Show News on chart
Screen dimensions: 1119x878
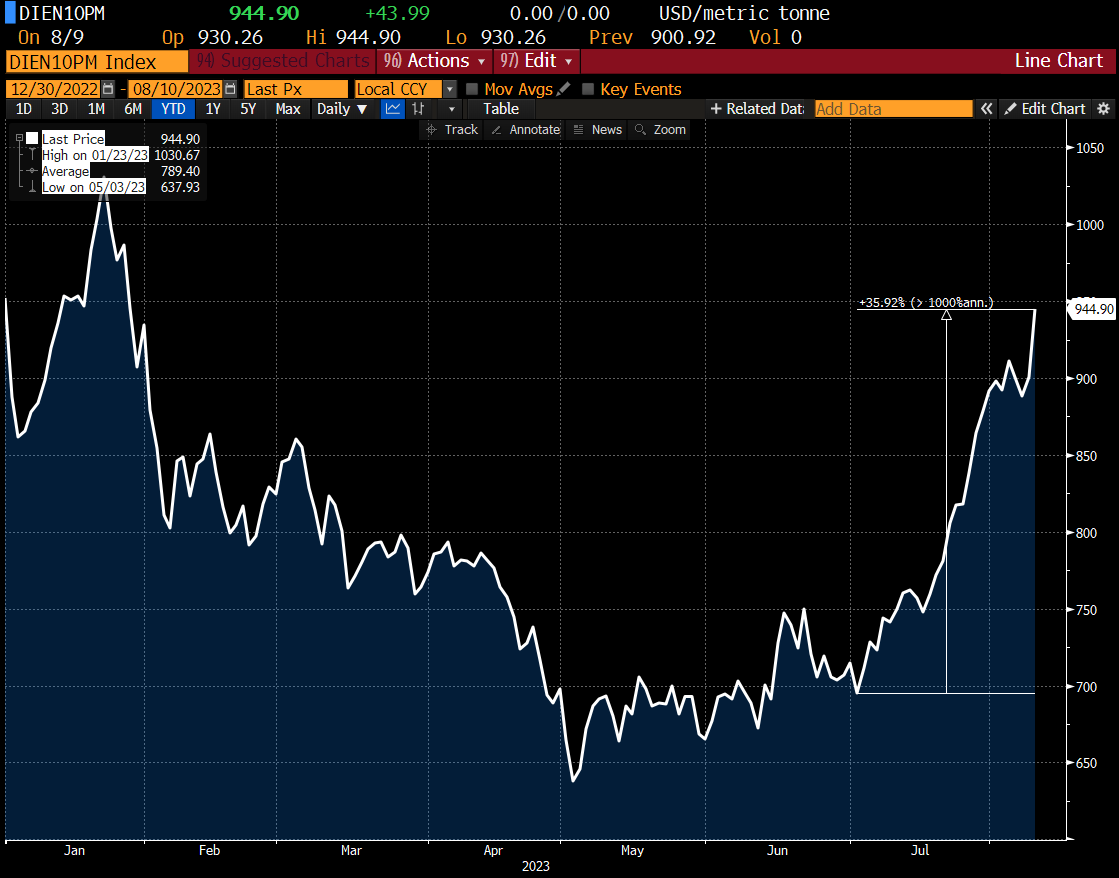[x=598, y=130]
